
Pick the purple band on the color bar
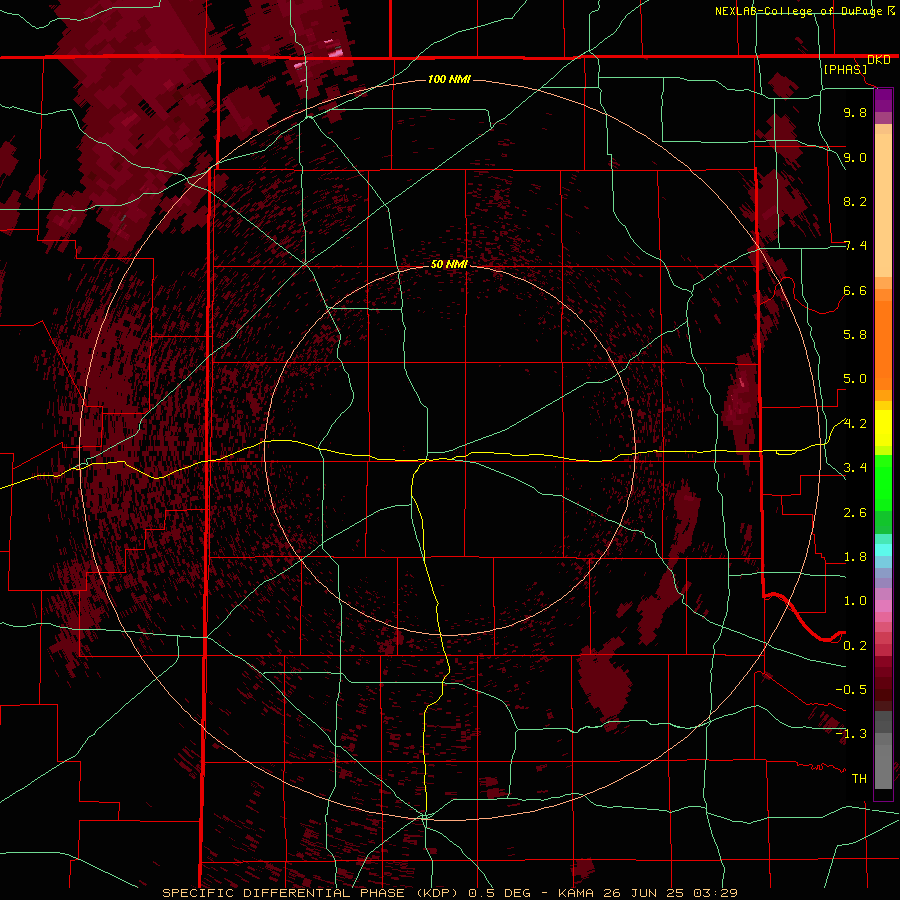883,100
